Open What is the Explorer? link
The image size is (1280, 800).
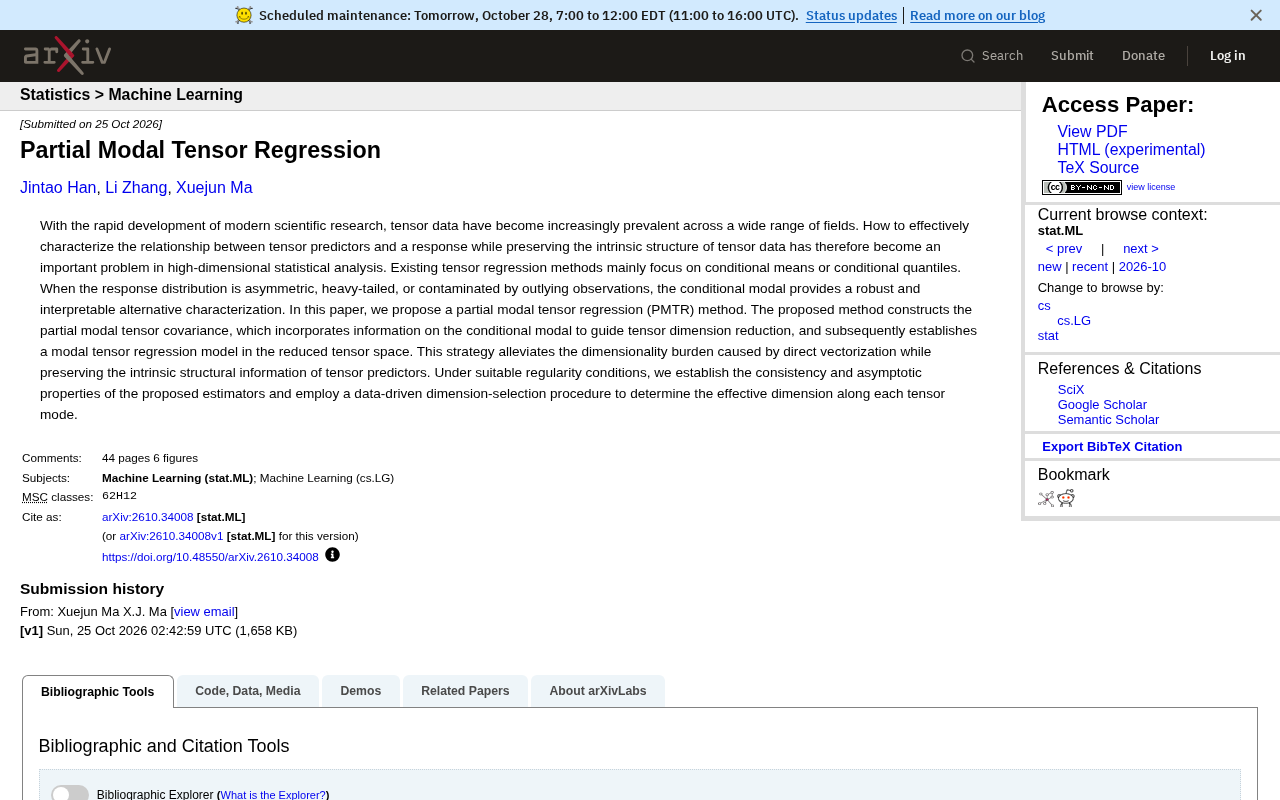273,795
